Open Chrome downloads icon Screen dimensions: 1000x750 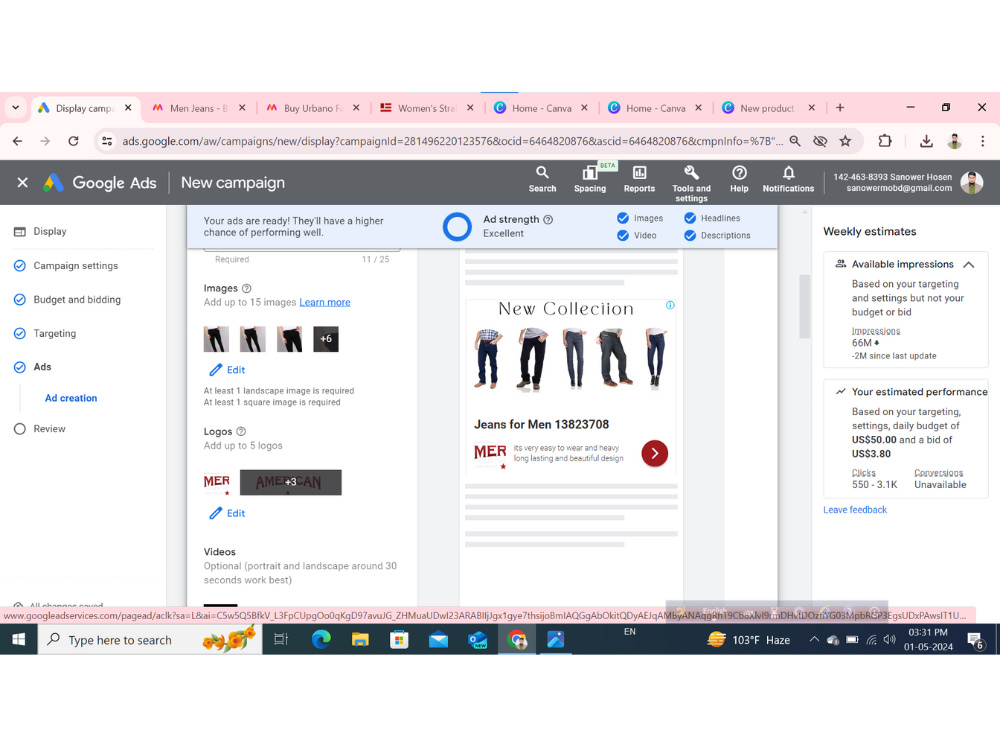pyautogui.click(x=926, y=141)
